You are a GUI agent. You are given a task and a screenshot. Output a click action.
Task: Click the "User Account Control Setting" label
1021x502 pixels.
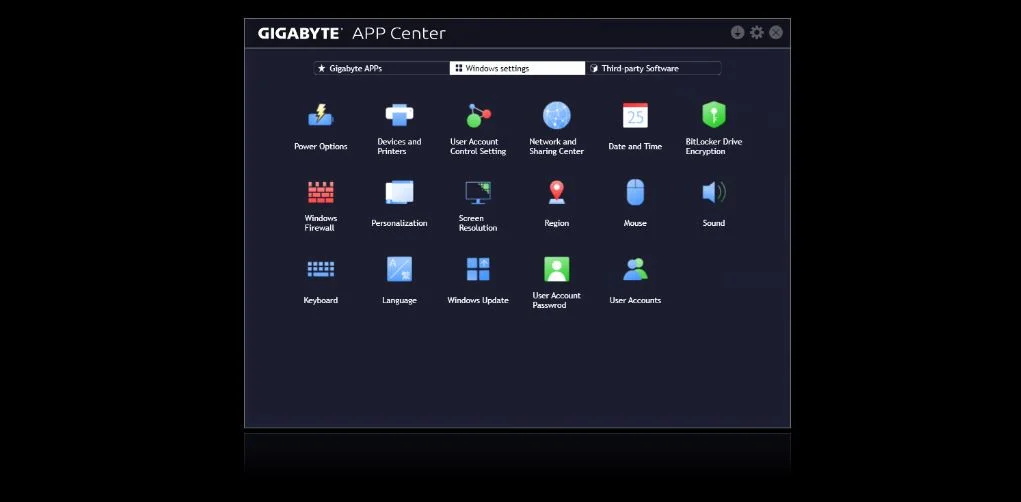[x=478, y=146]
